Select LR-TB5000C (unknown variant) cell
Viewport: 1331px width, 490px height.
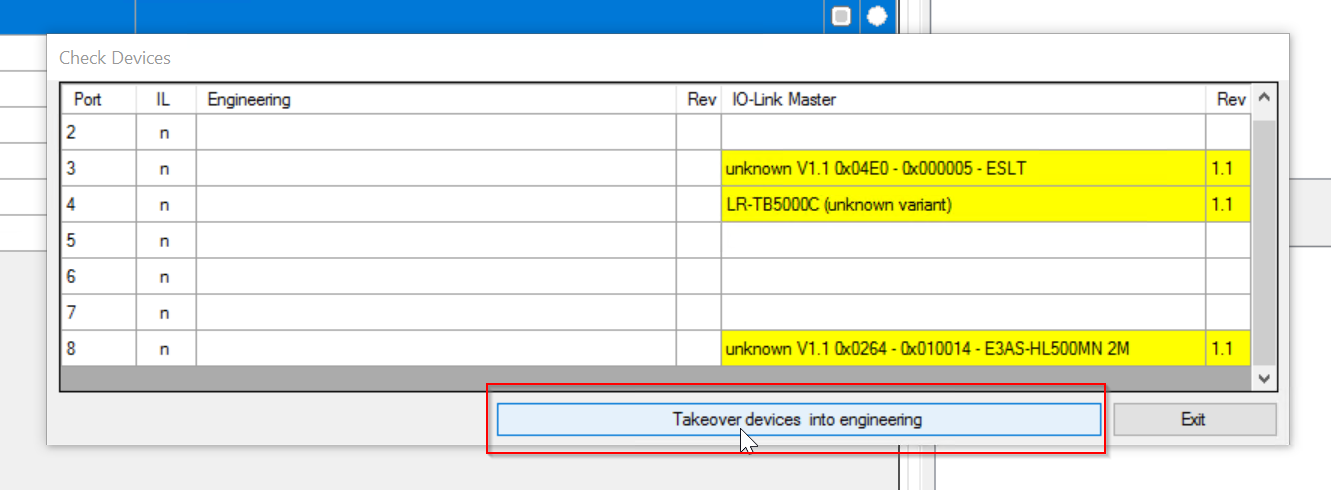[x=963, y=204]
